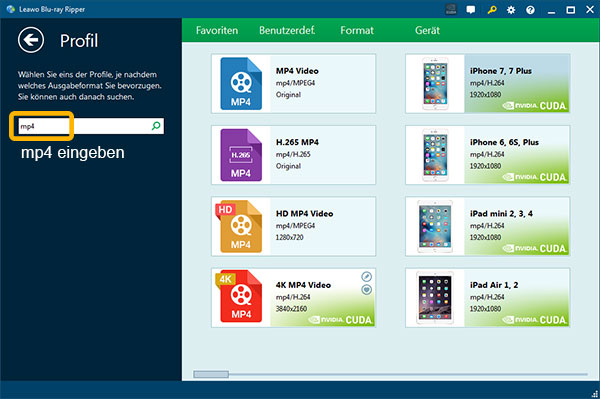The width and height of the screenshot is (600, 399).
Task: Open help via the question mark icon
Action: click(x=530, y=10)
